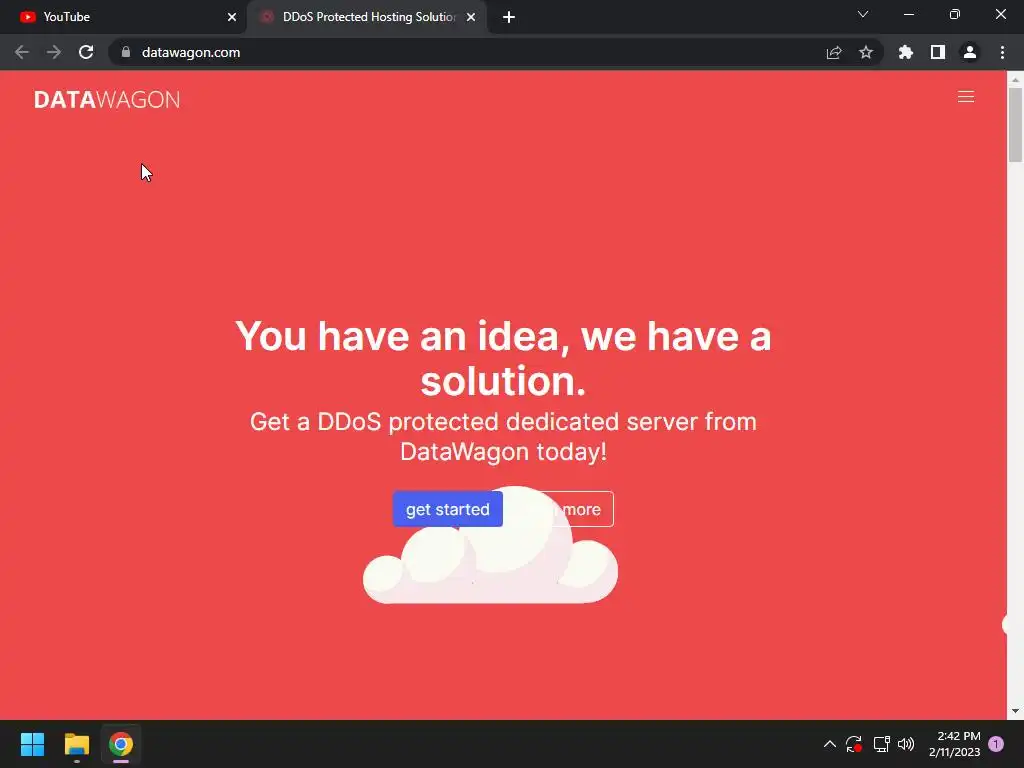
Task: Reload the current page
Action: (x=86, y=52)
